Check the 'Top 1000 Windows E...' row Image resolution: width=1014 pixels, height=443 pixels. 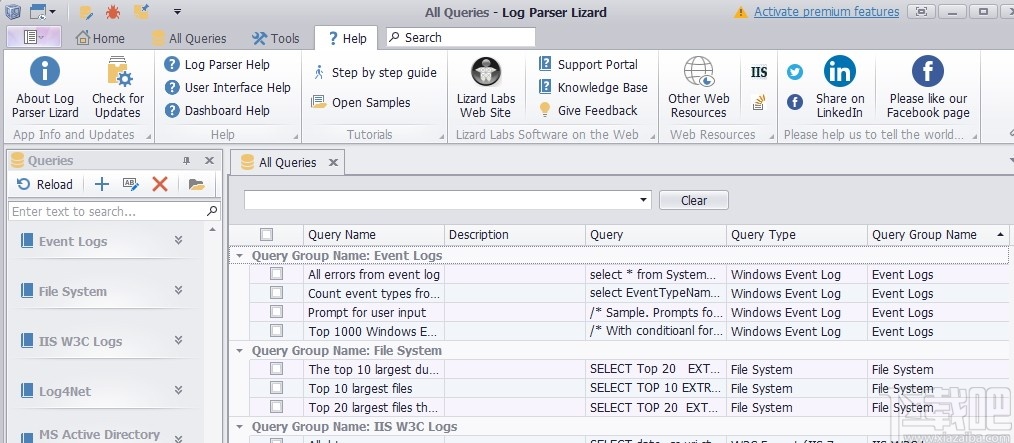point(277,331)
